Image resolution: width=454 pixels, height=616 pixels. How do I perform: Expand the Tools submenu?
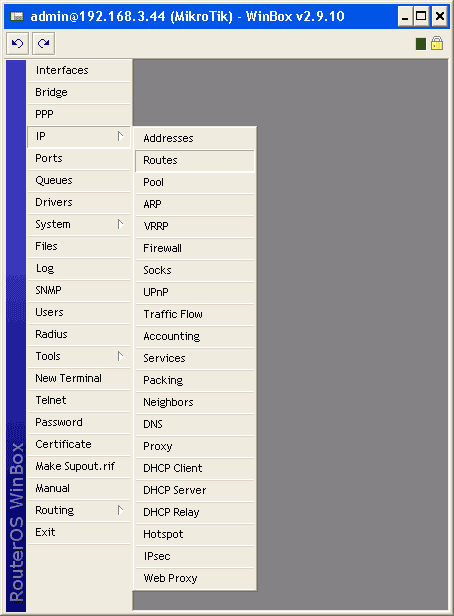click(79, 356)
